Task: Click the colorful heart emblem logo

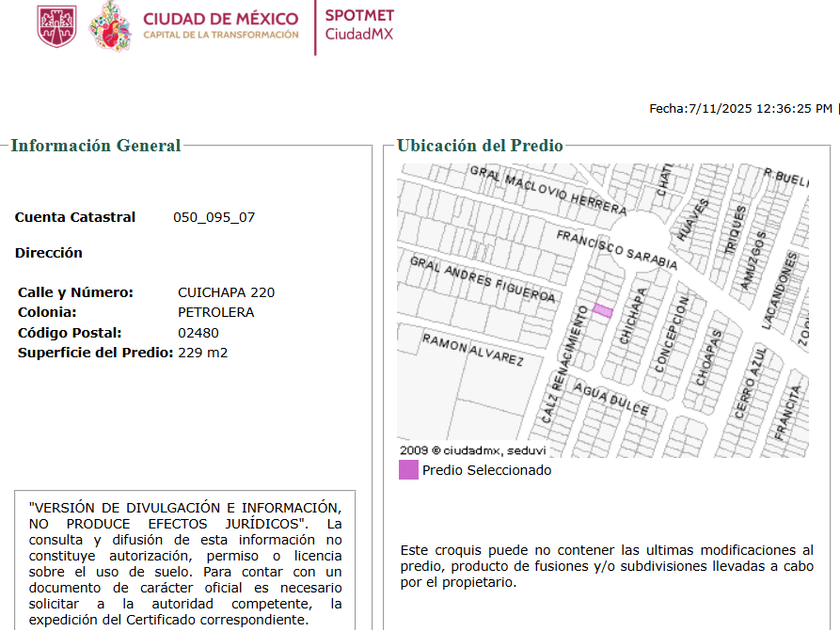Action: pos(110,26)
